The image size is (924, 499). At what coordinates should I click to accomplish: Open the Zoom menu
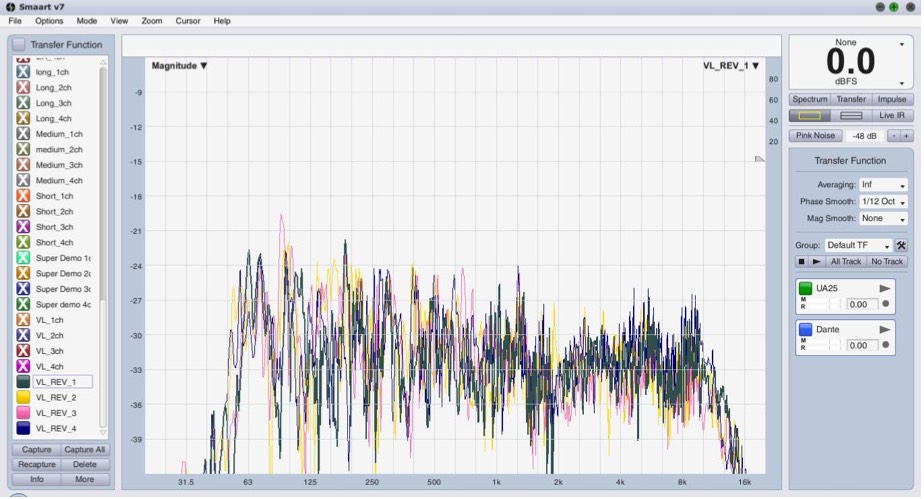151,21
